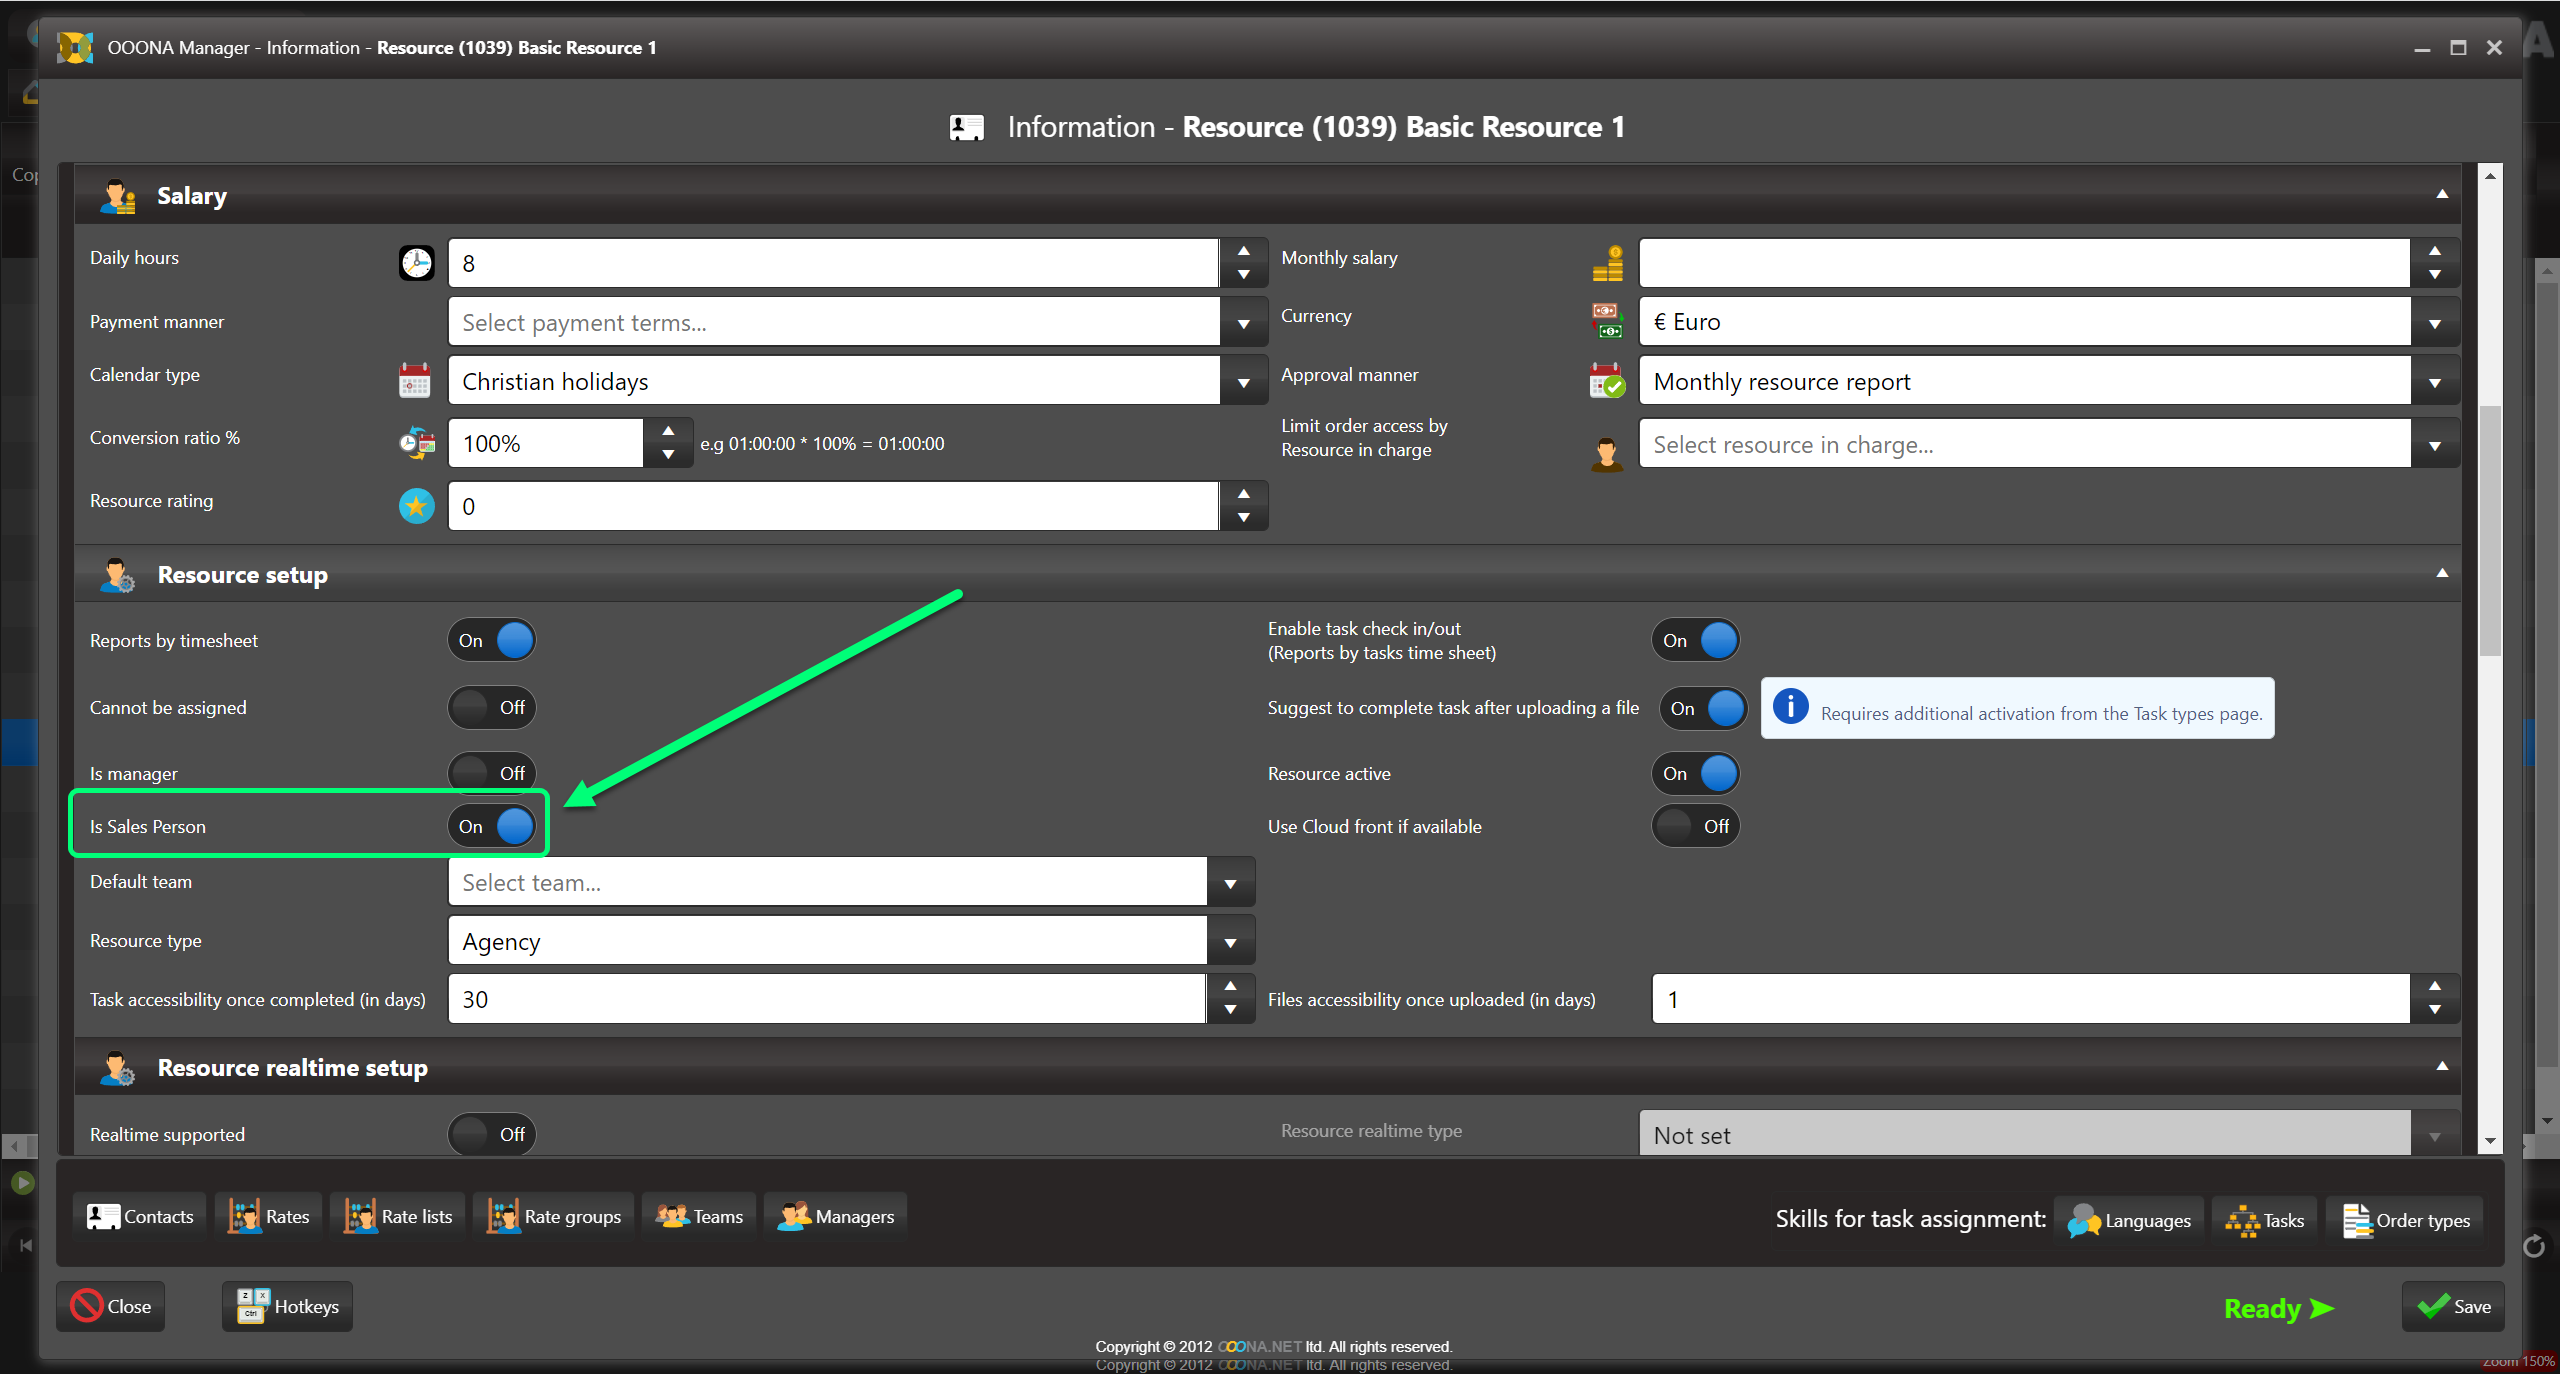Click the Daily hours clock icon
This screenshot has height=1374, width=2560.
[x=416, y=263]
